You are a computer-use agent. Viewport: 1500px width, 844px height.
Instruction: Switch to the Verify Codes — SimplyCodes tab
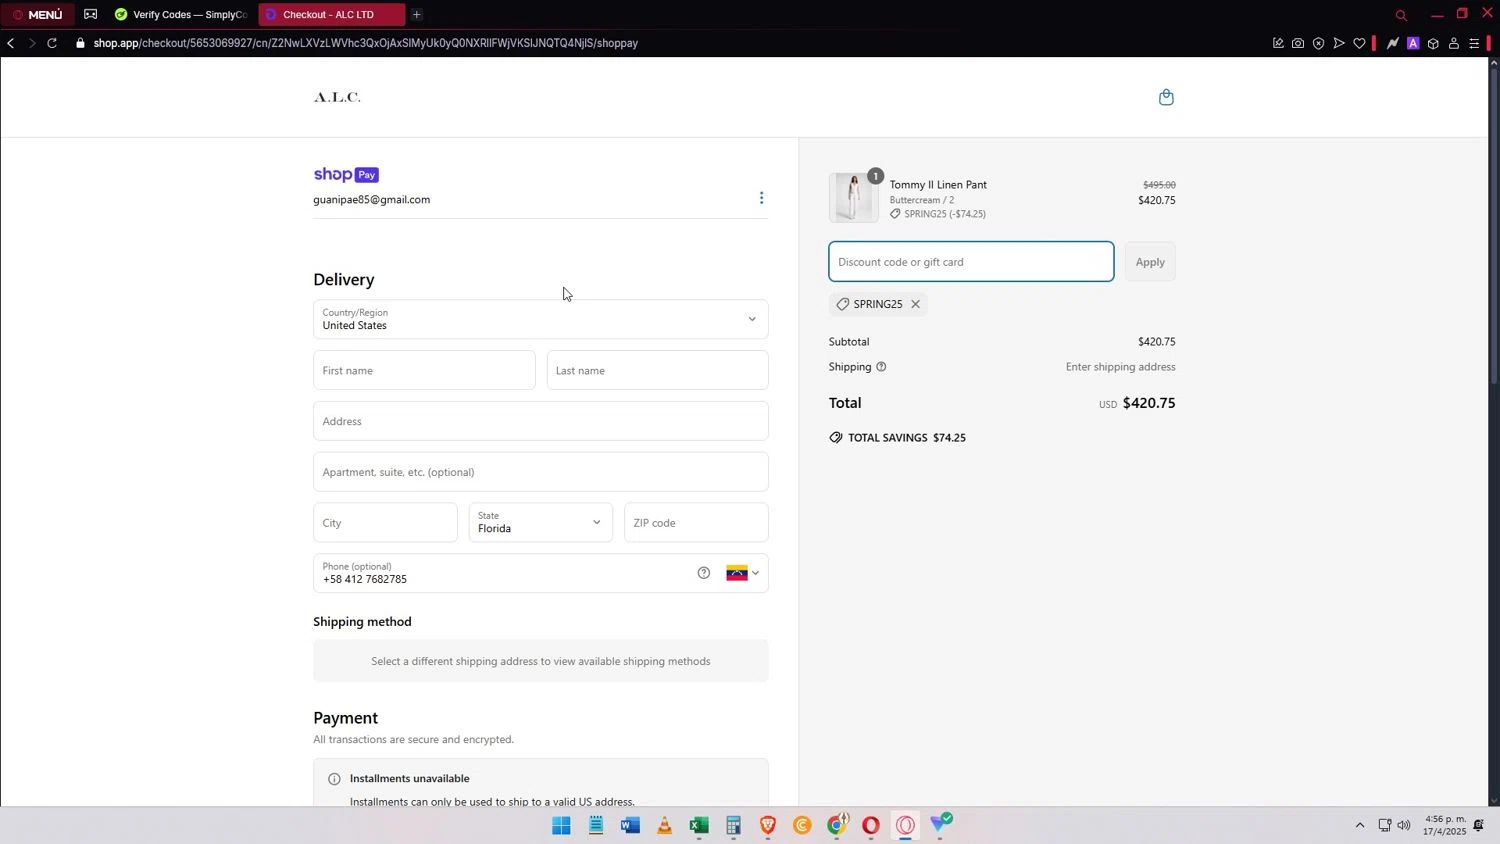click(180, 14)
